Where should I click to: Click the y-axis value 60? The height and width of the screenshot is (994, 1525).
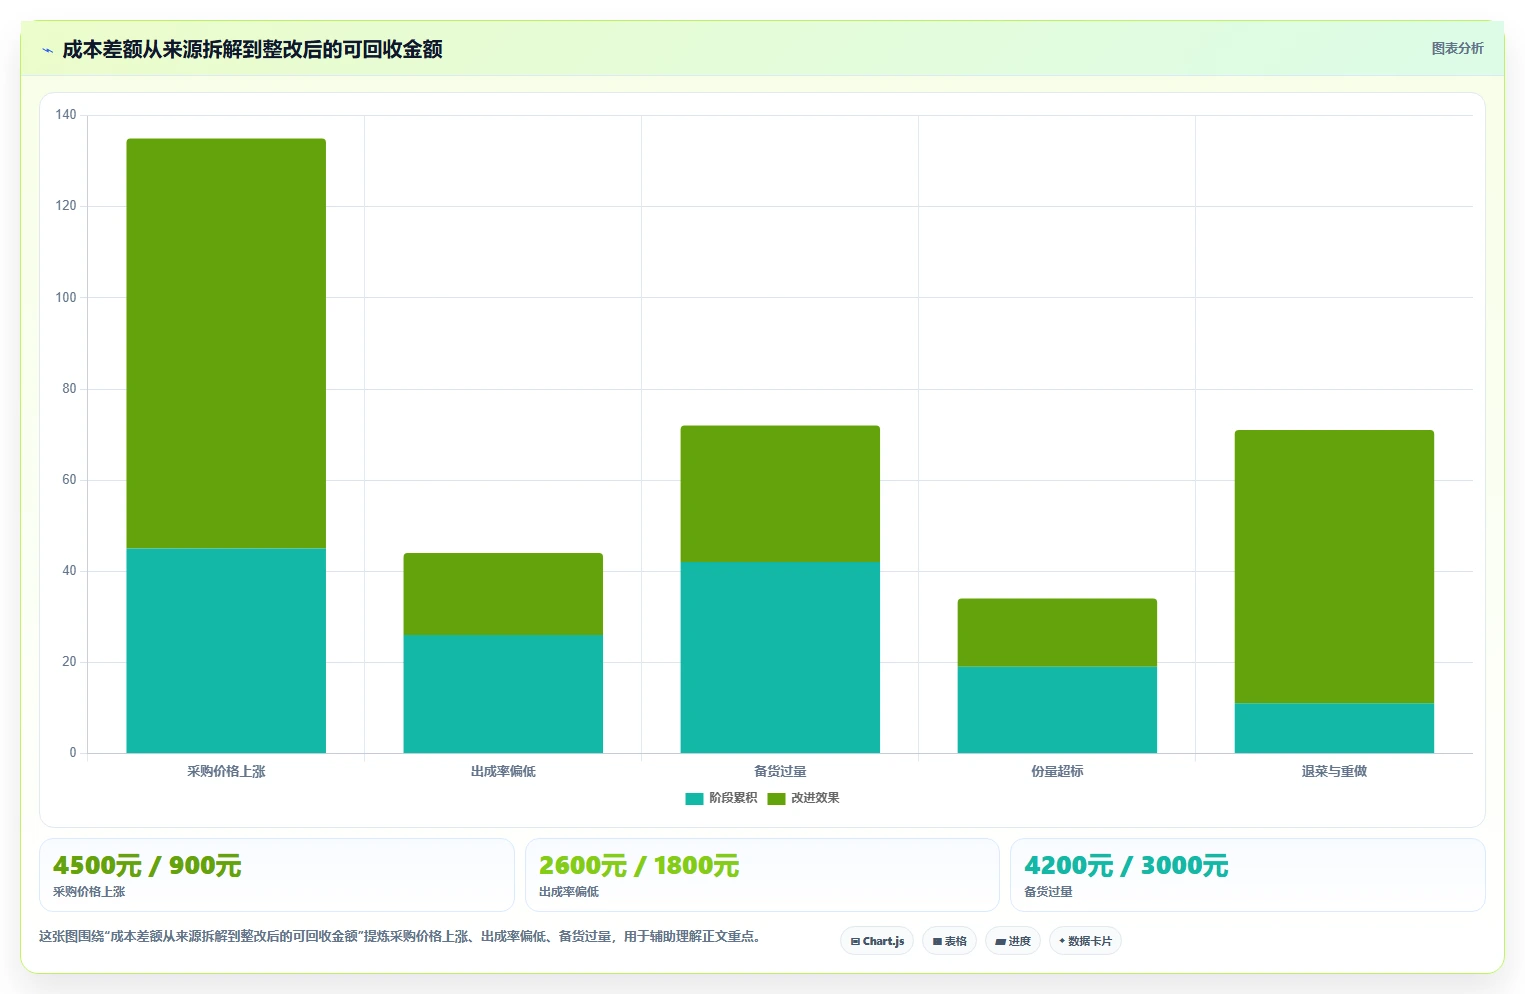point(69,480)
